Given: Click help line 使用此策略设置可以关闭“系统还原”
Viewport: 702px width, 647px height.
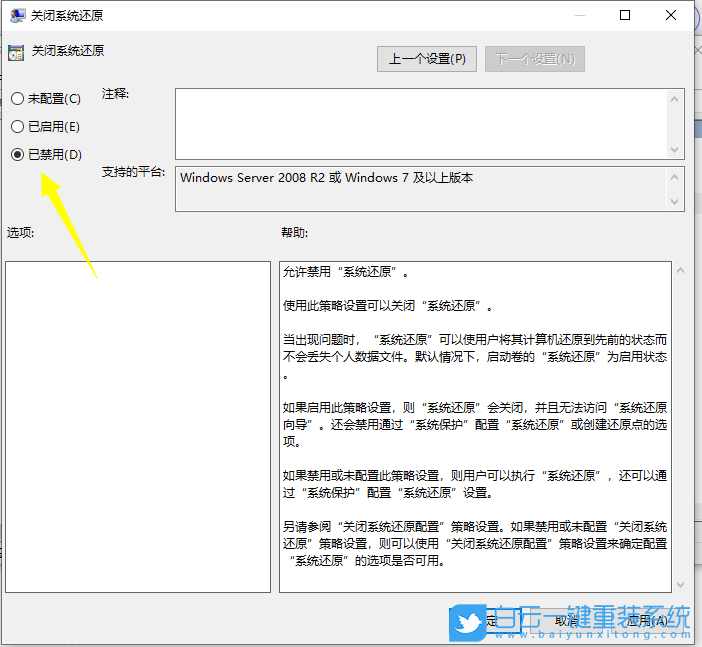Looking at the screenshot, I should (388, 306).
